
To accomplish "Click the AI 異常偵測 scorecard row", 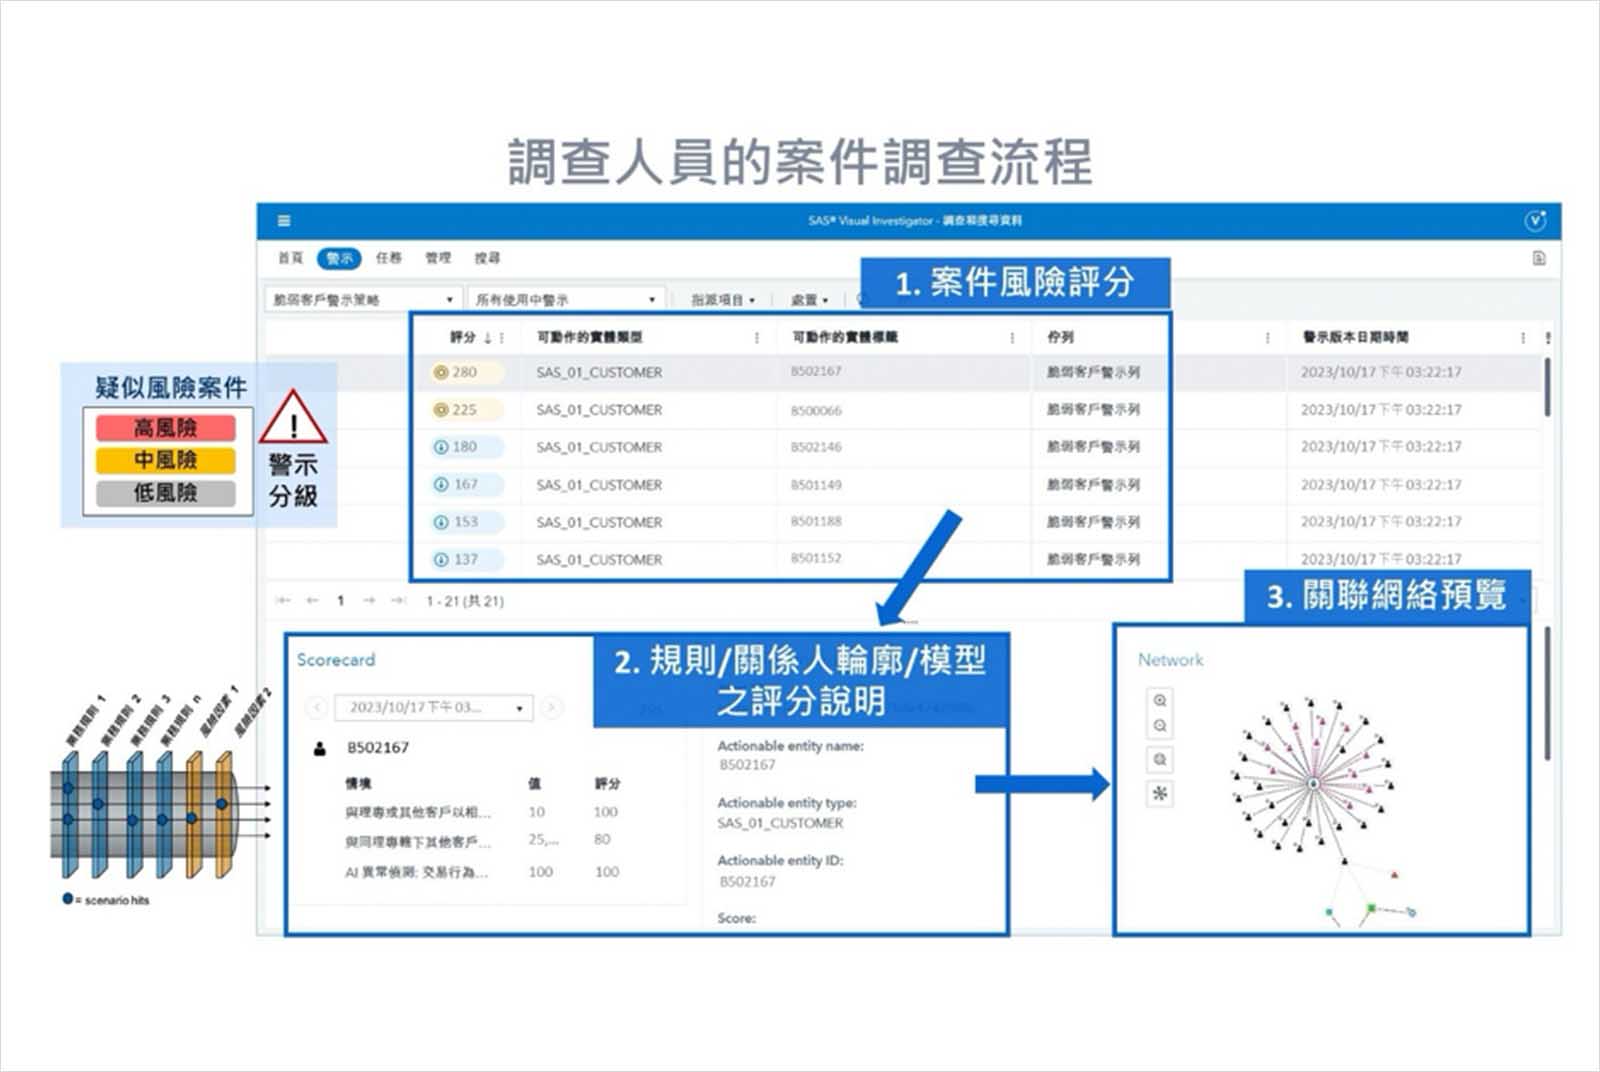I will click(x=482, y=872).
